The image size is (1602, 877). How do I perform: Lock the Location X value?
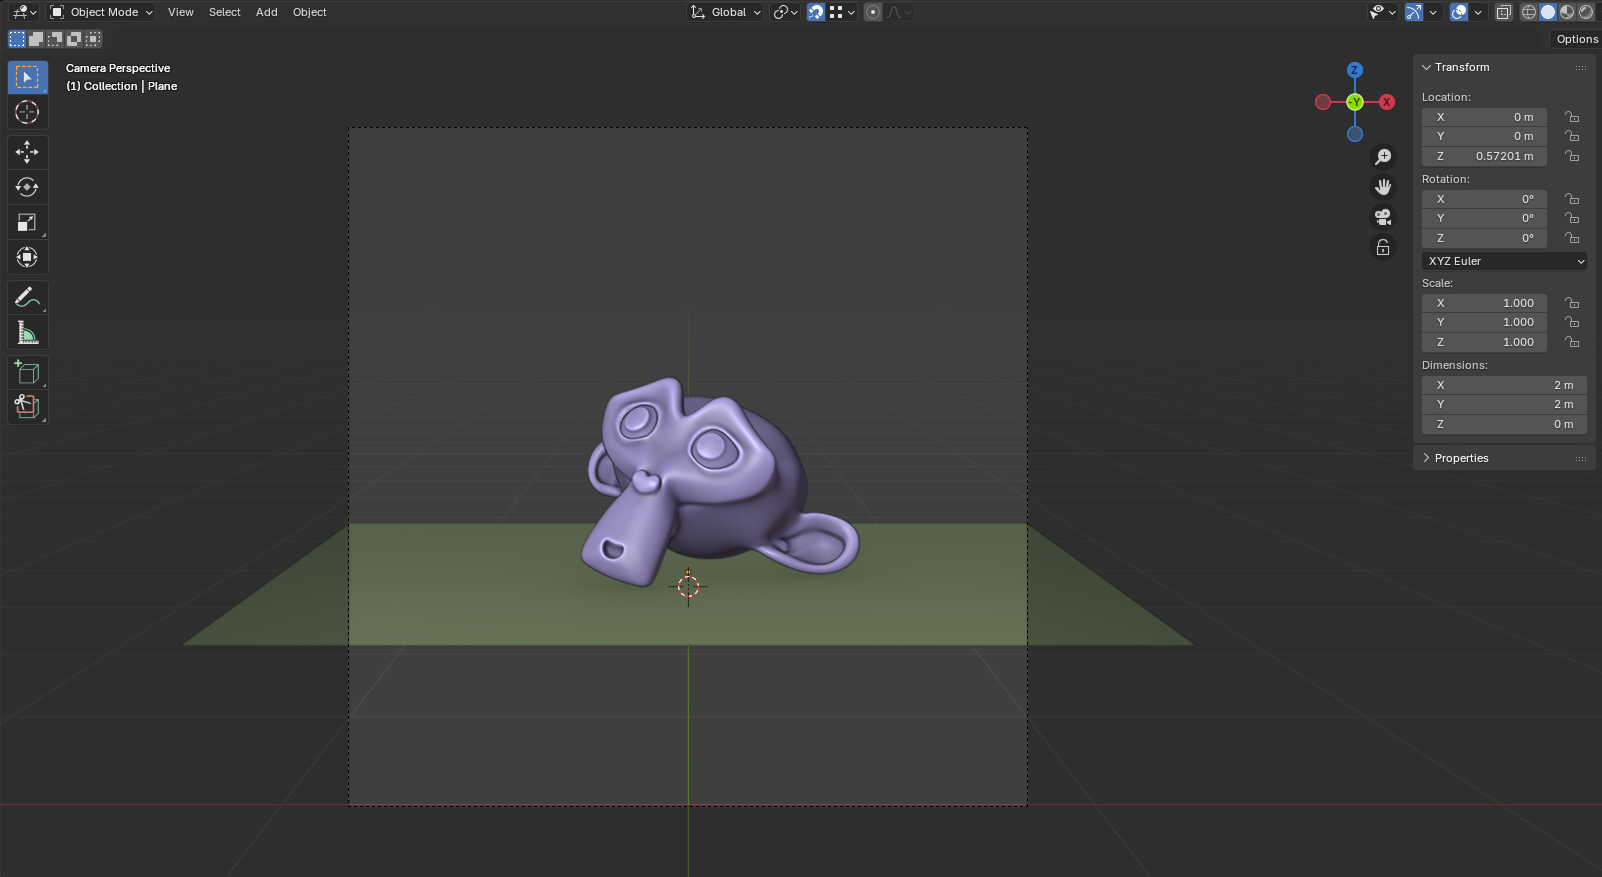click(1572, 117)
